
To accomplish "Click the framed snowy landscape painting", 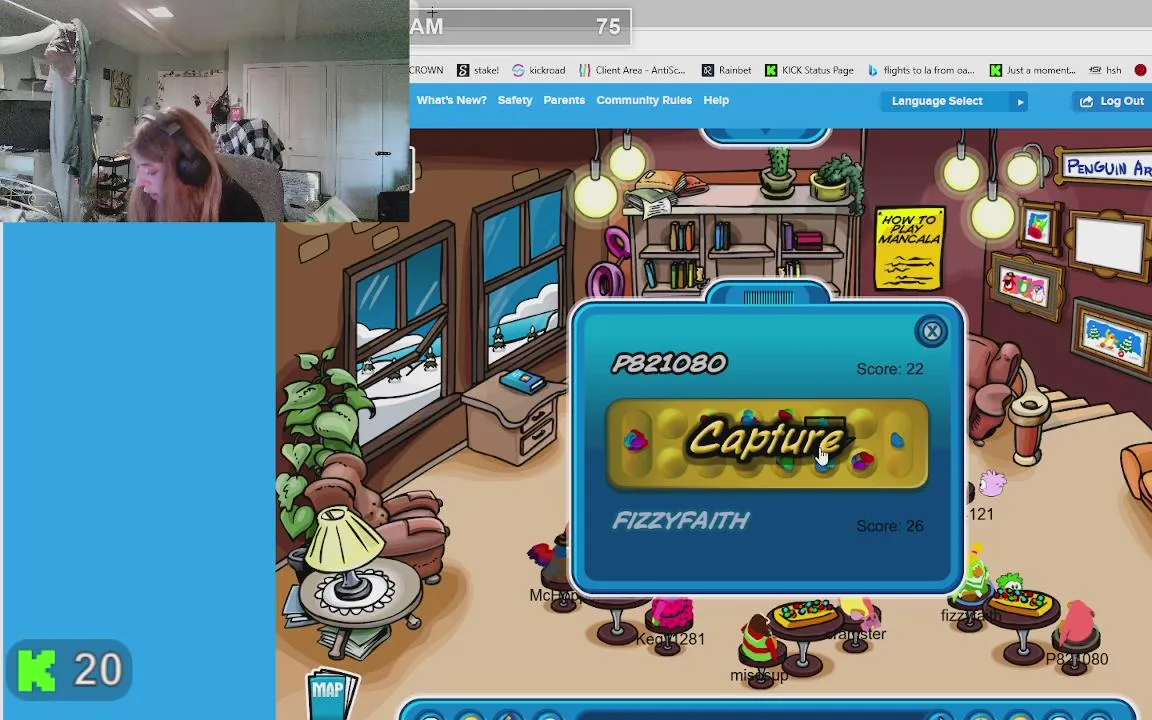I will 1112,337.
